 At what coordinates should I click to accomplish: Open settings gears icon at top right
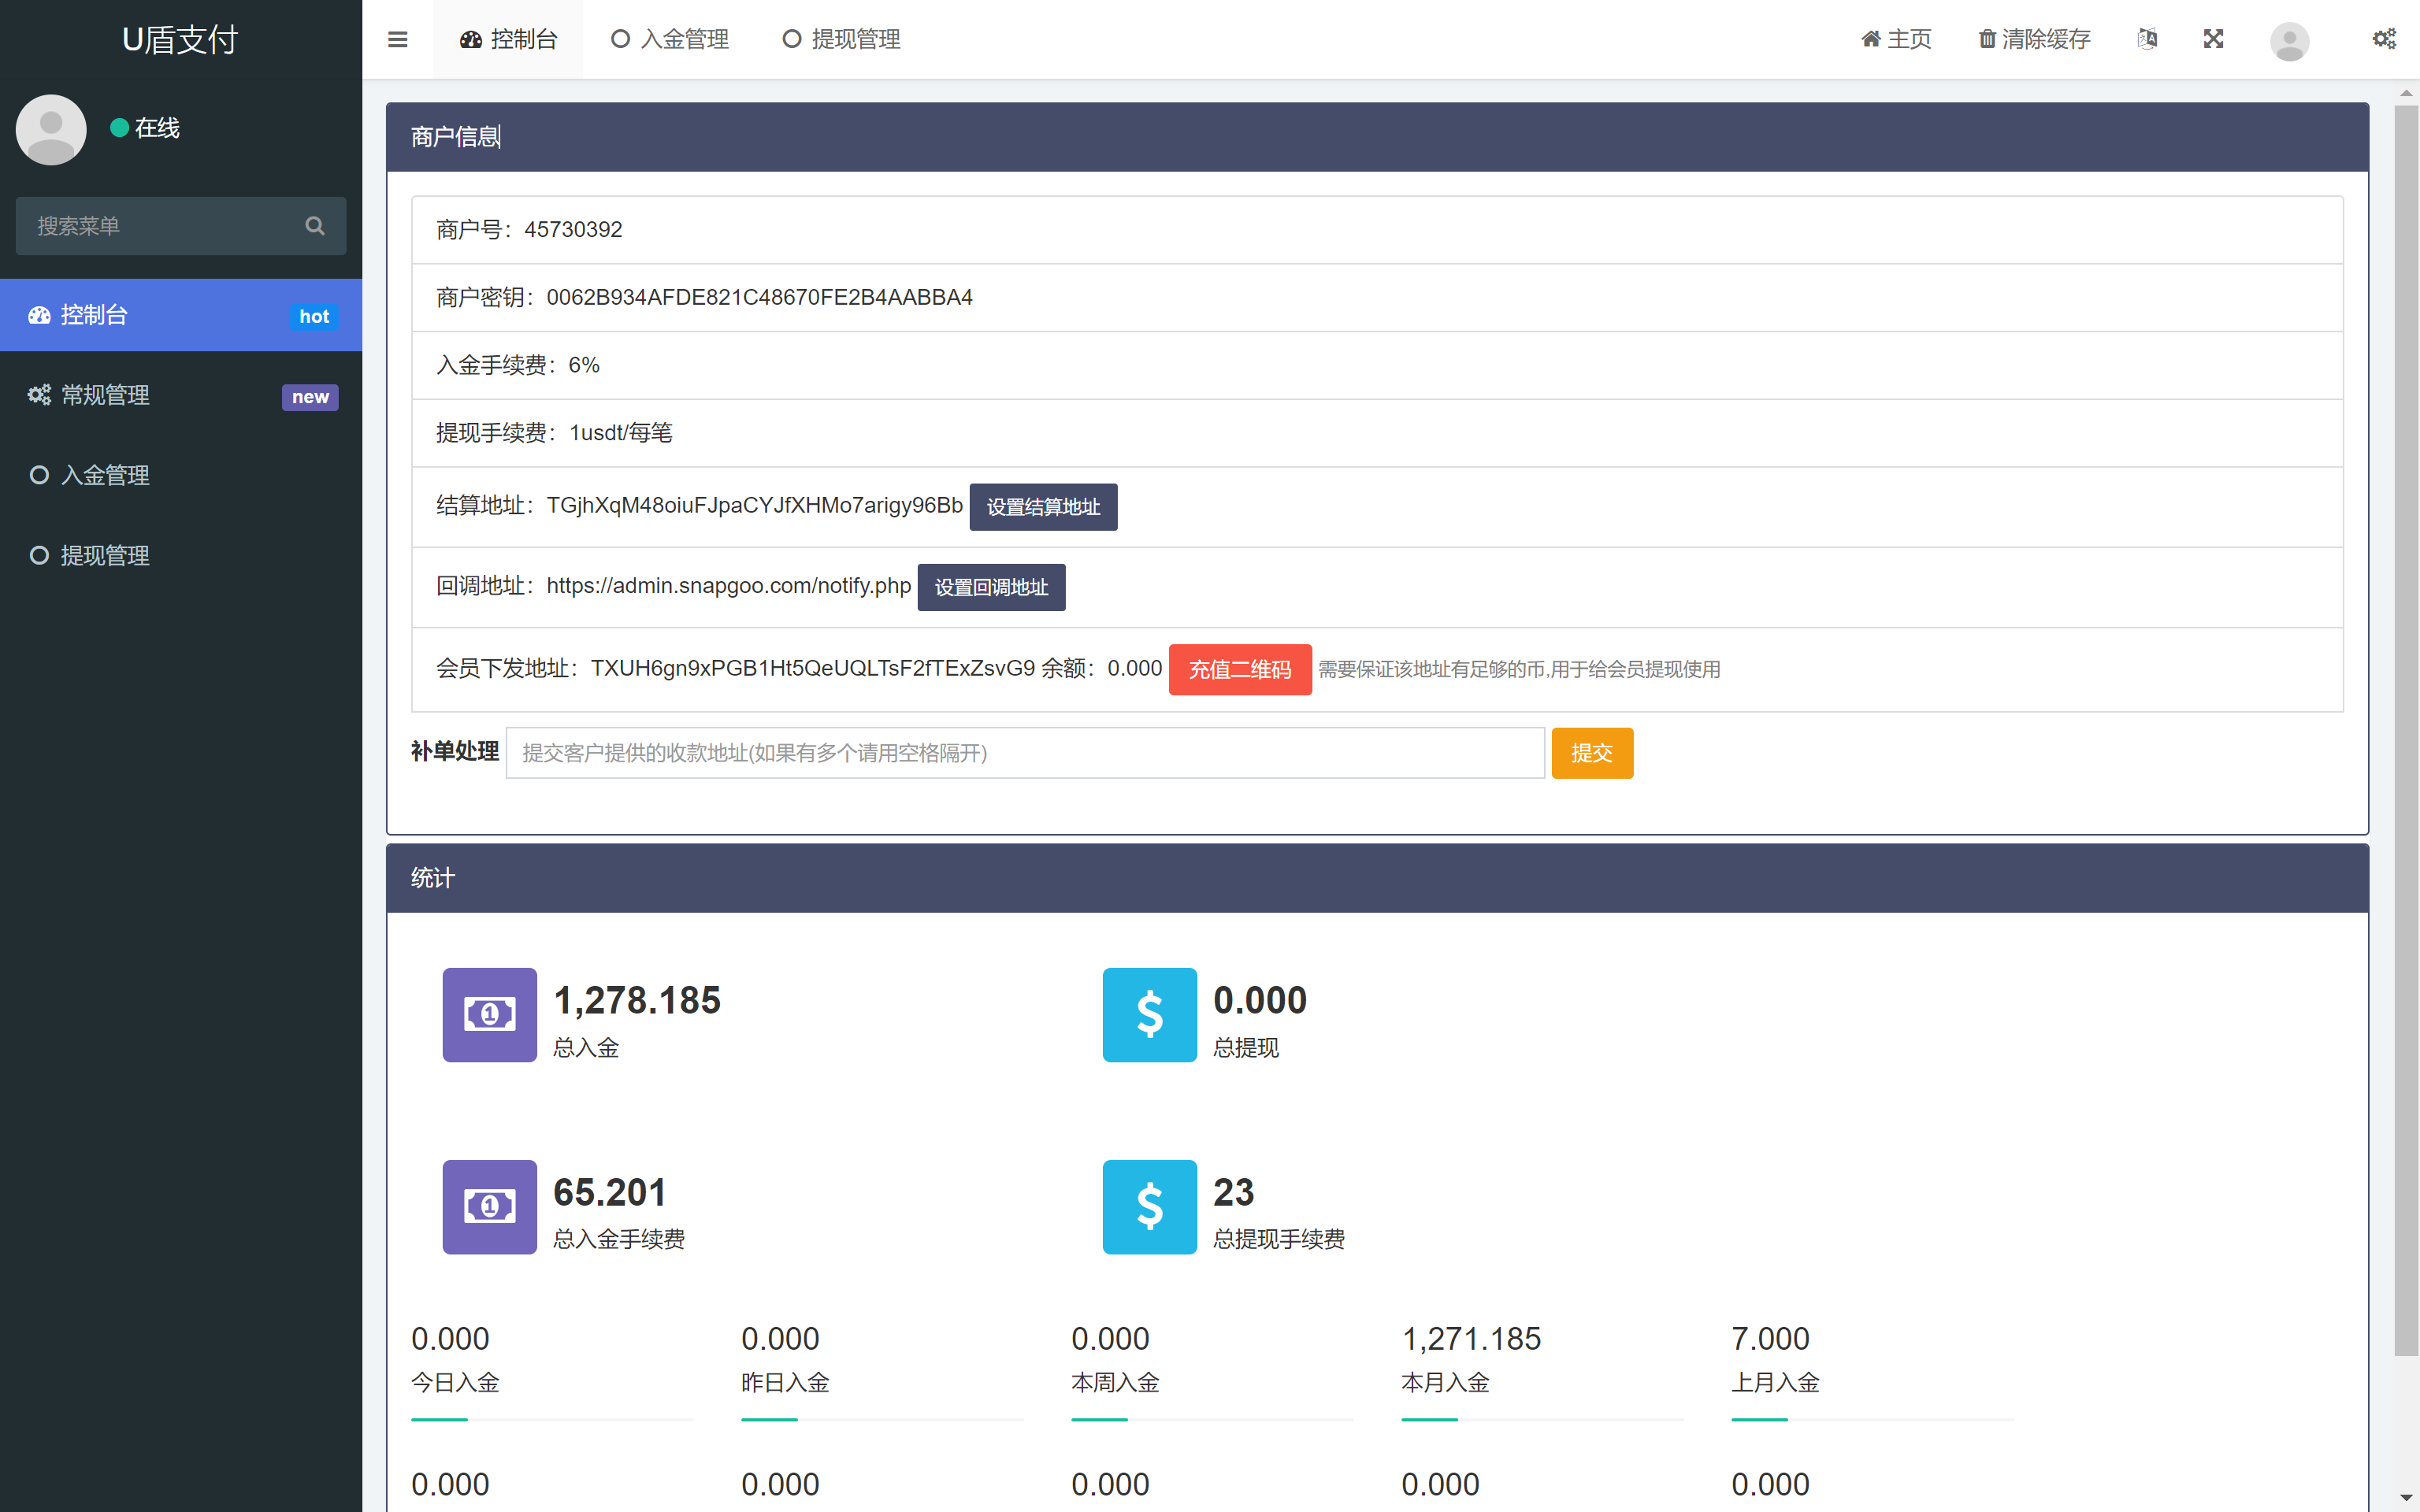click(2384, 39)
